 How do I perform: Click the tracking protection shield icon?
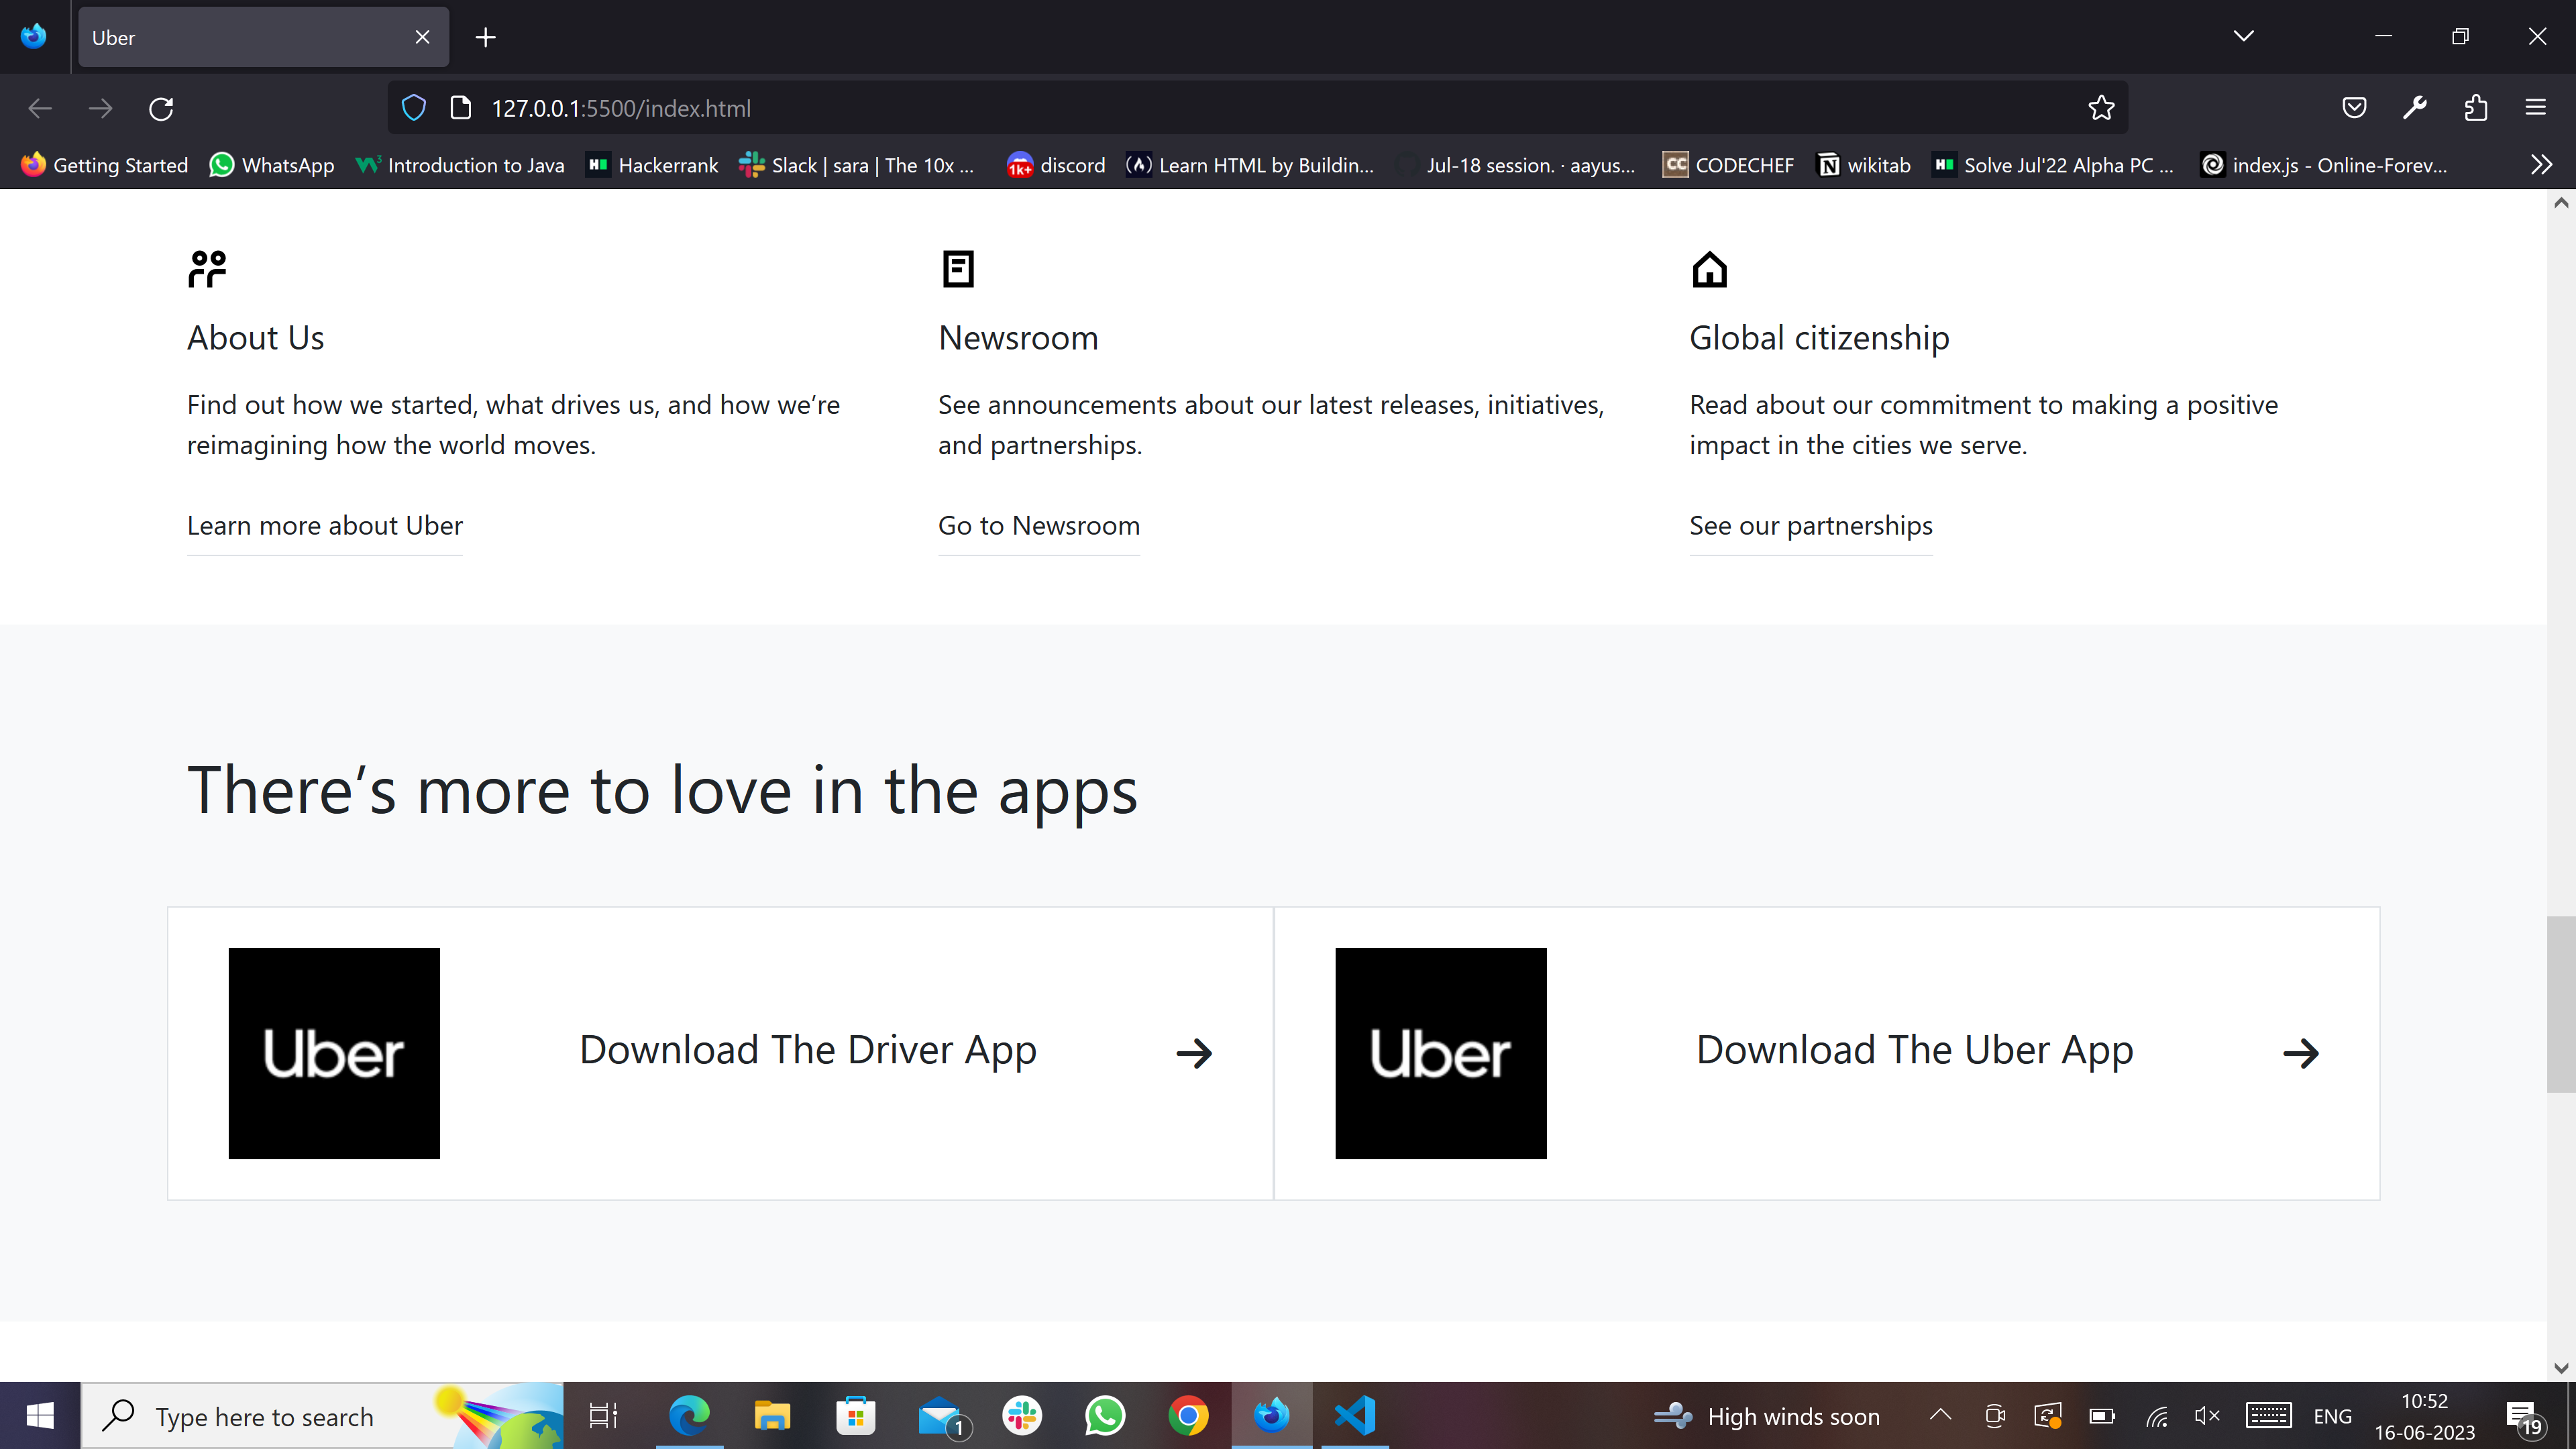coord(413,108)
